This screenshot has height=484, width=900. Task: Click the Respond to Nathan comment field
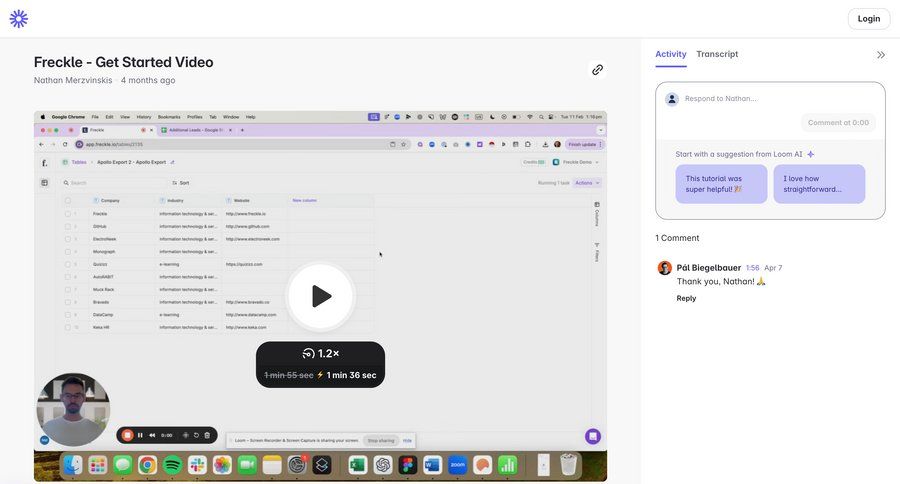pos(770,98)
